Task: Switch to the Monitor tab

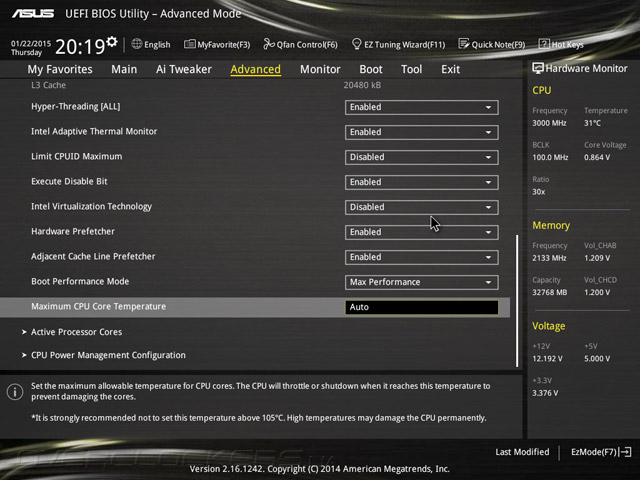Action: coord(320,69)
